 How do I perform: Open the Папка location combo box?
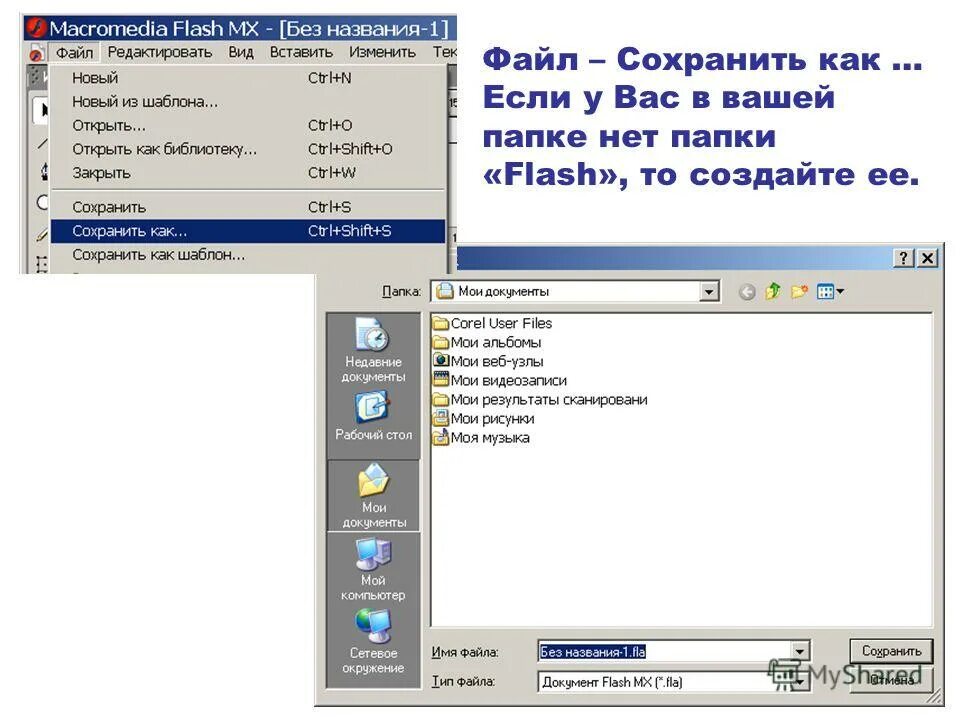(x=576, y=291)
